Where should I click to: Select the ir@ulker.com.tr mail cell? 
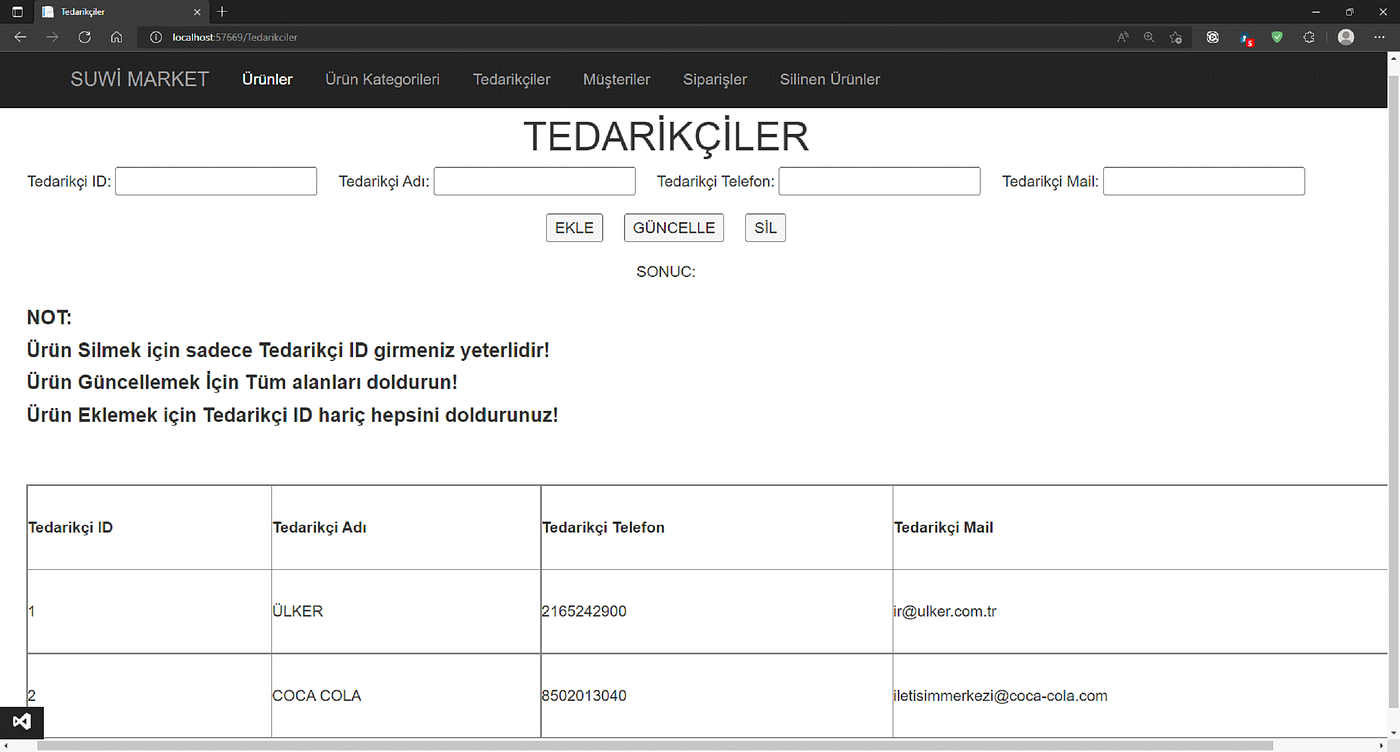point(1140,611)
